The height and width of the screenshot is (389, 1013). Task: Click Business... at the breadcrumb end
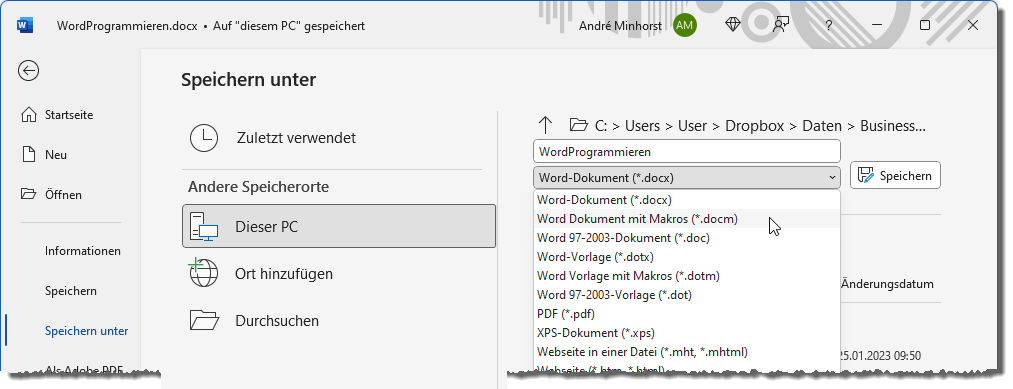click(x=893, y=126)
